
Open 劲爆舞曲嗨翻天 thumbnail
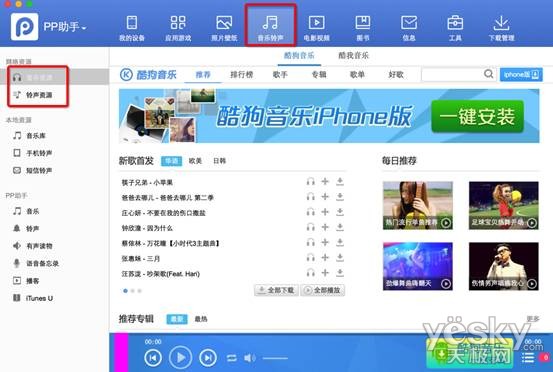418,266
